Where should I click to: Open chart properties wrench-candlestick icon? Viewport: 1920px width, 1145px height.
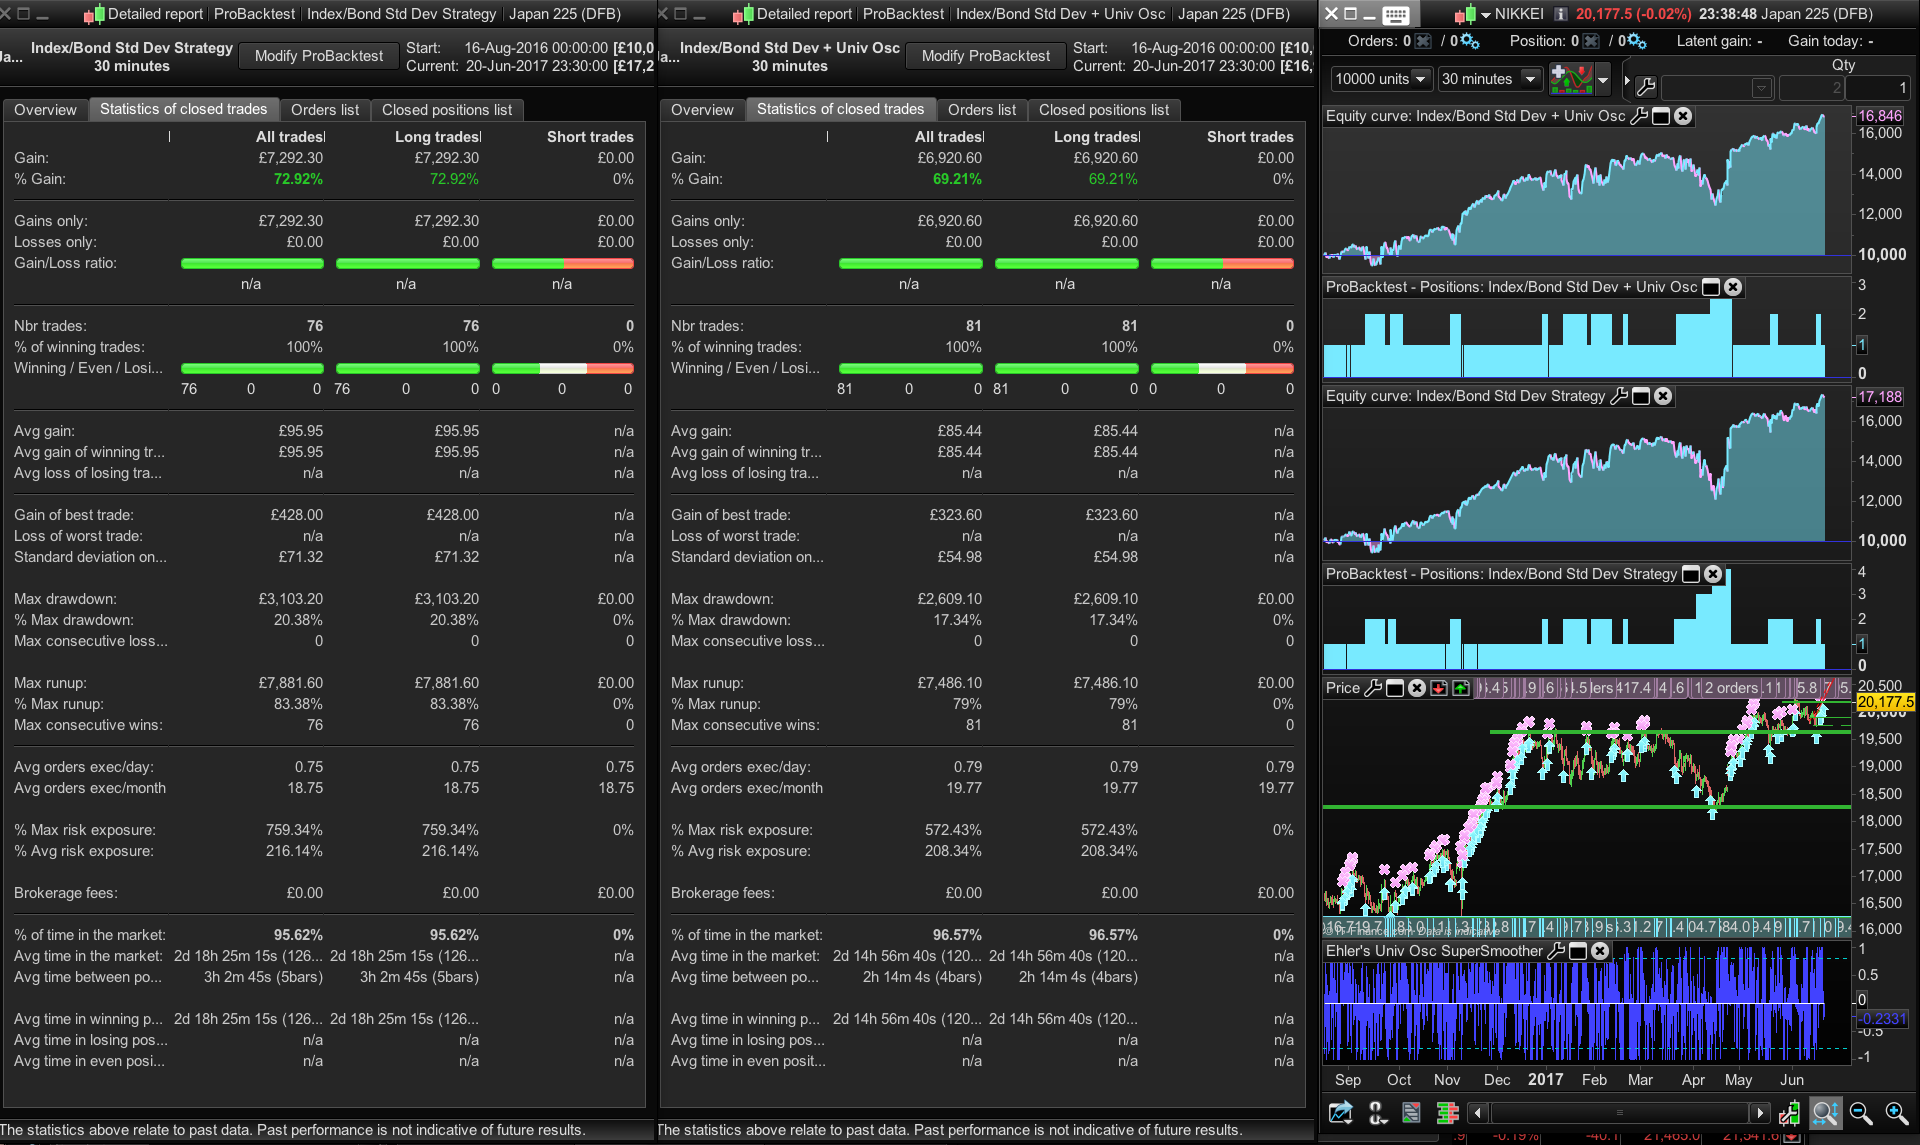coord(1789,1113)
